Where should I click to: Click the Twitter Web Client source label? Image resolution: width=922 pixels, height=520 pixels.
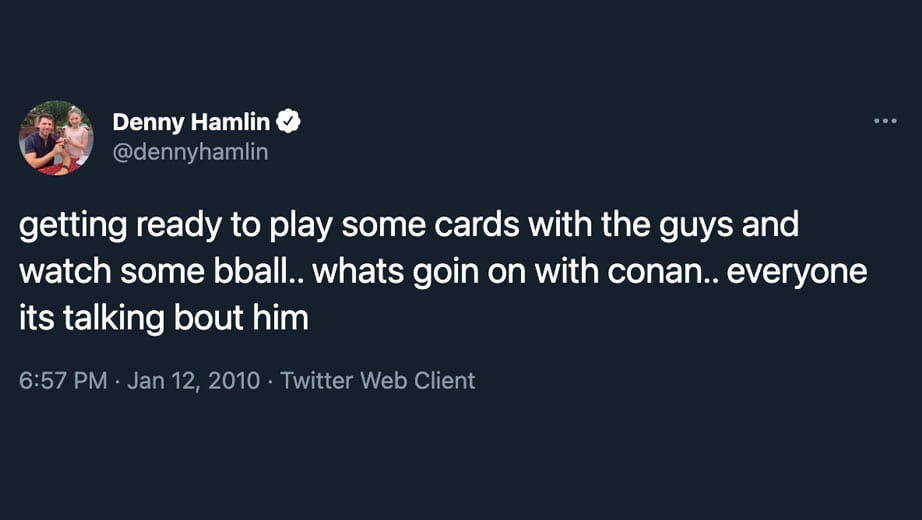(378, 380)
